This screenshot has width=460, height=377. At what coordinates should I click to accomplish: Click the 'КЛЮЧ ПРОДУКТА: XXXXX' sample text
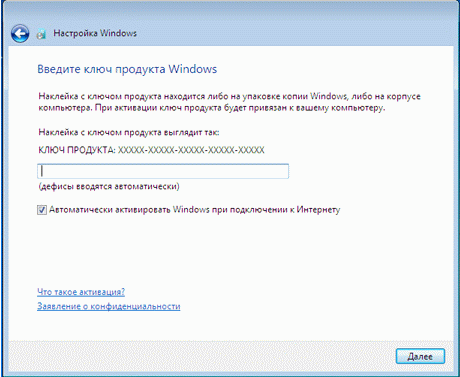point(151,150)
